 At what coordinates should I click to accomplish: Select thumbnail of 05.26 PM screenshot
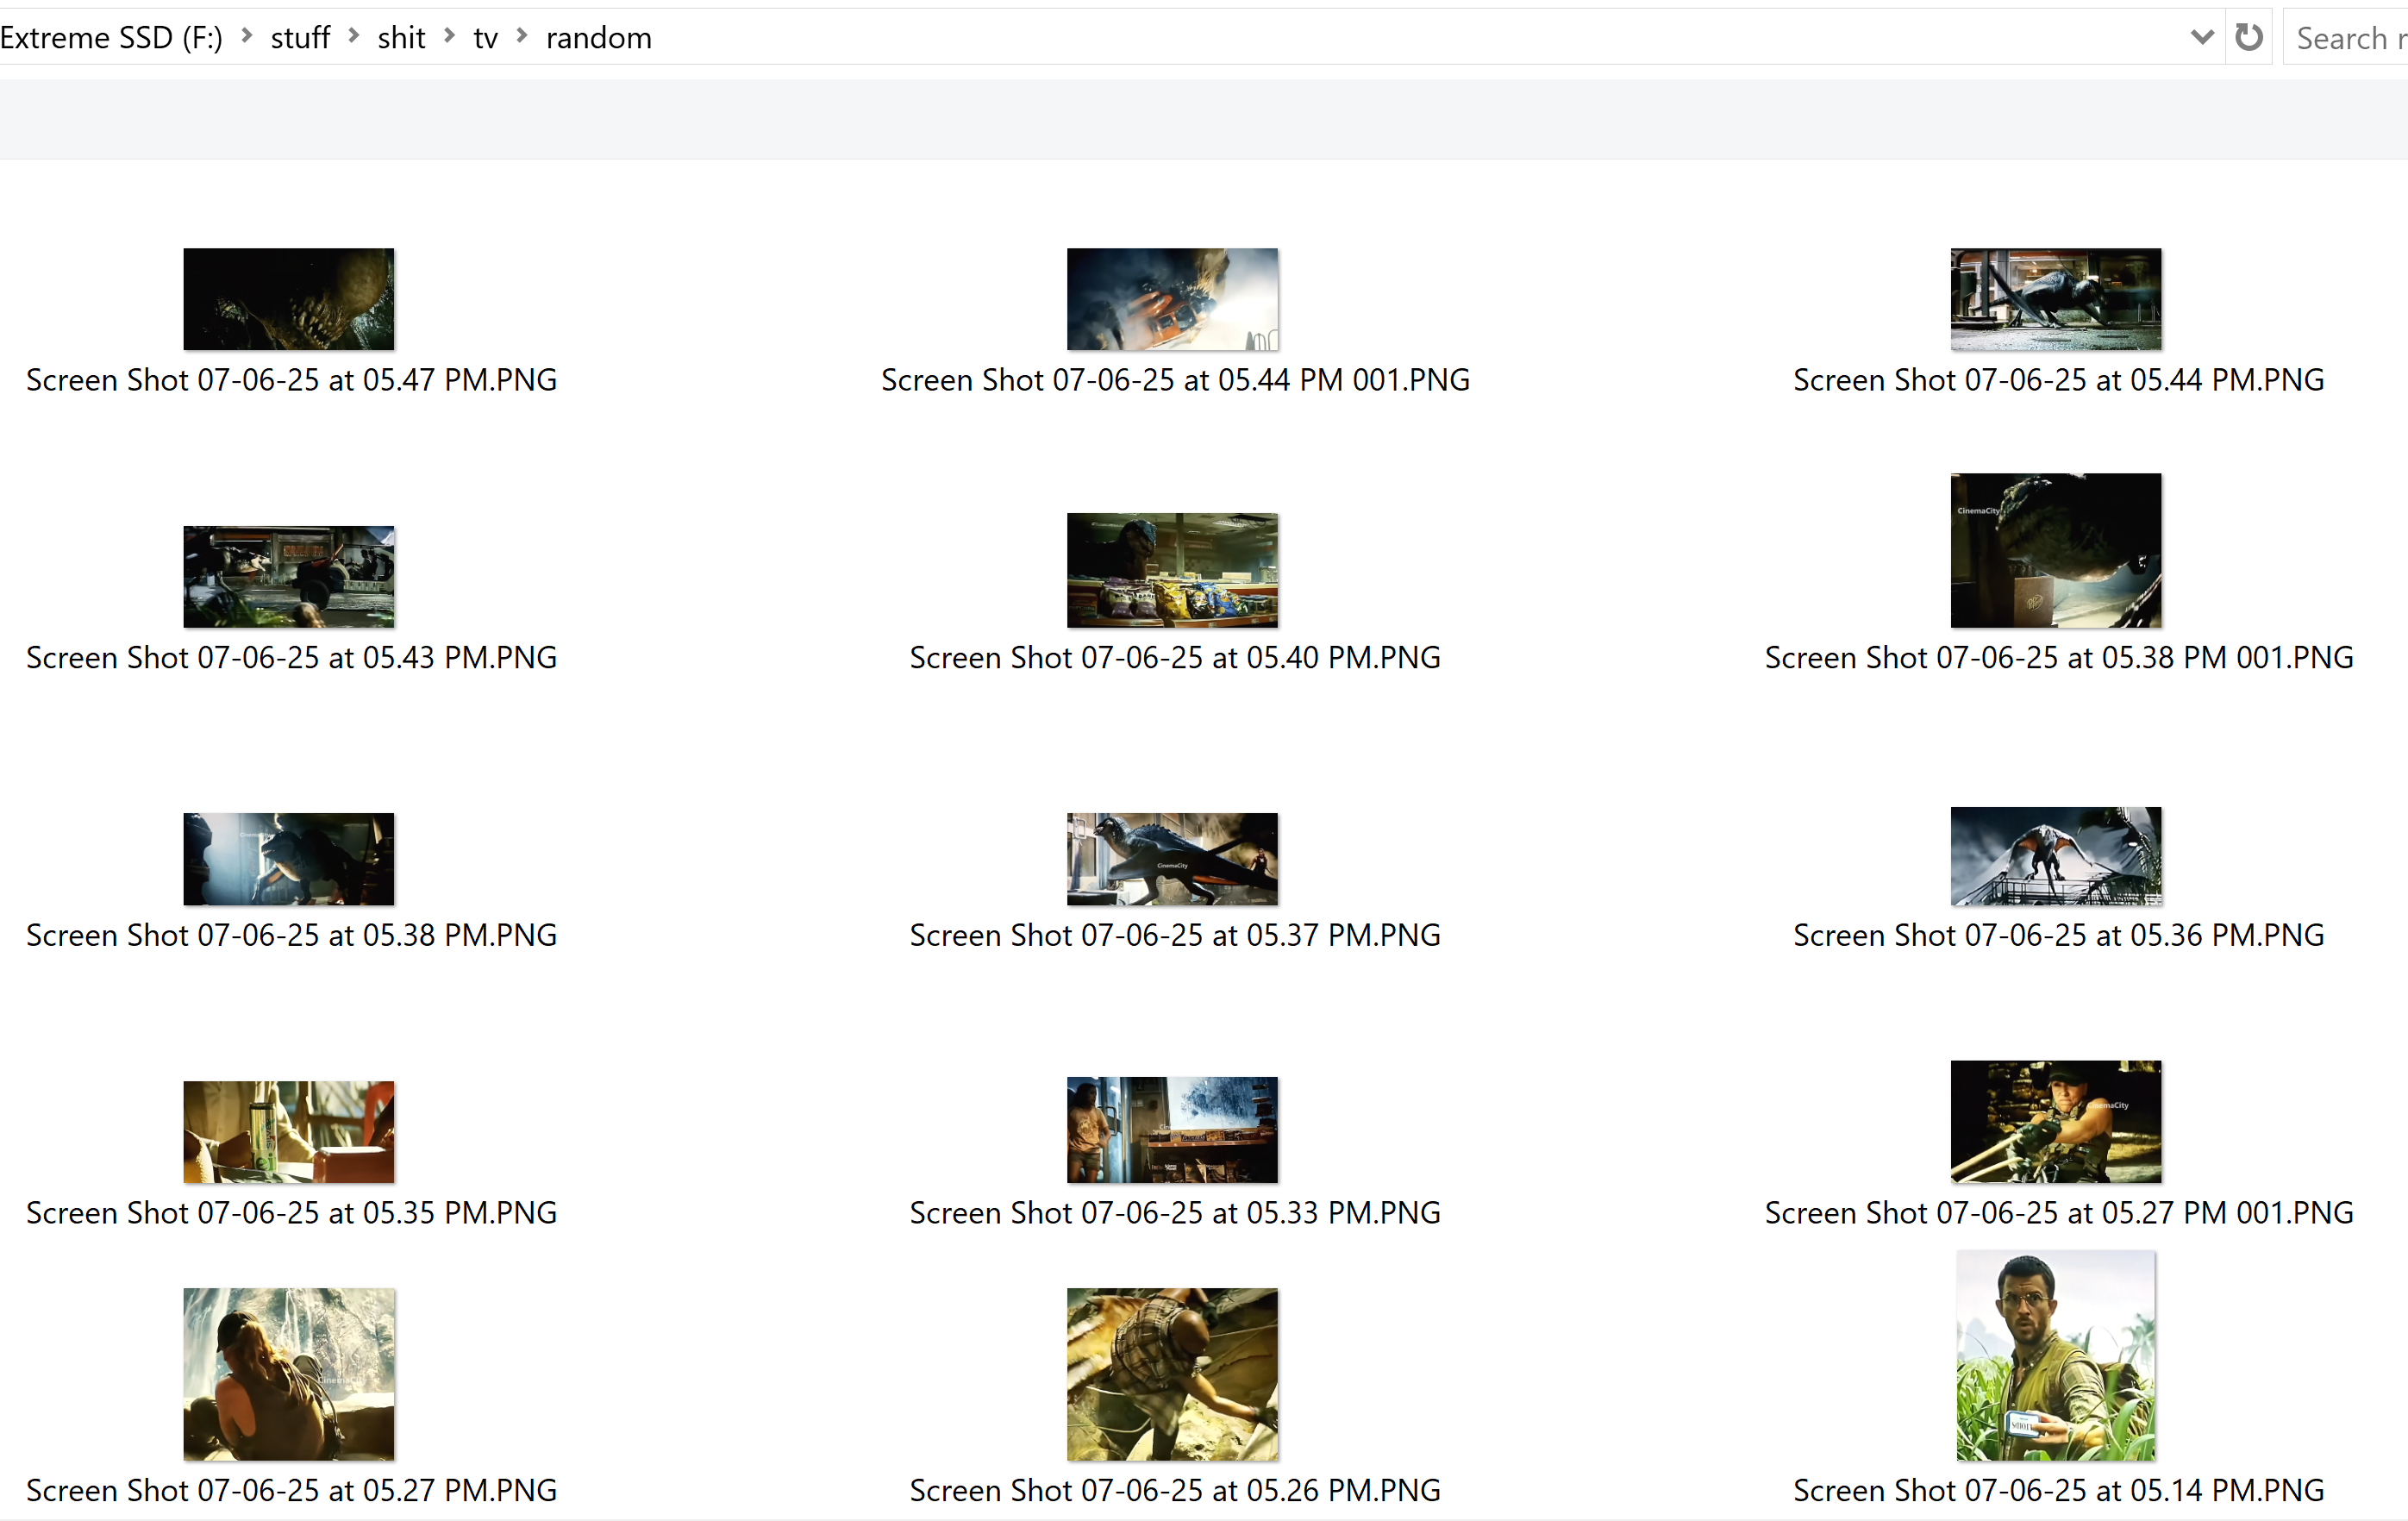coord(1172,1374)
